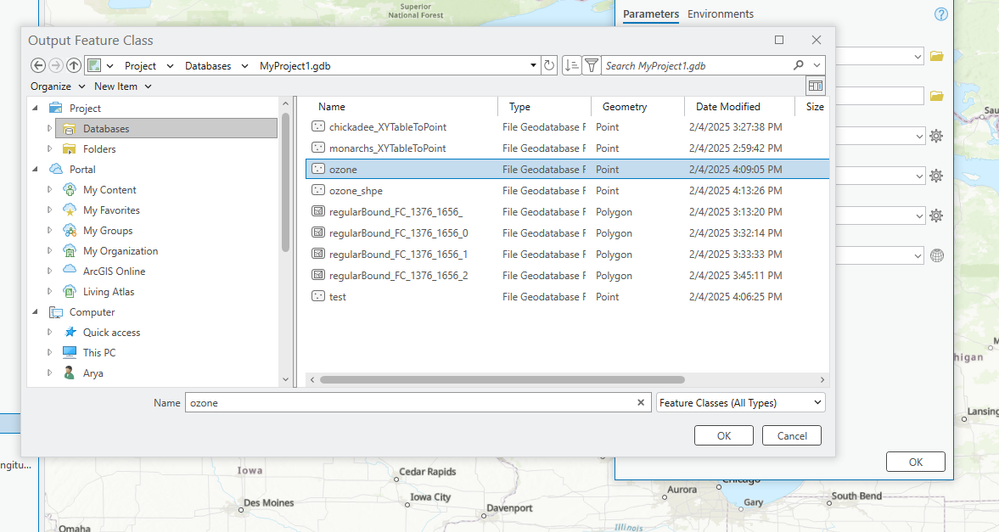Image resolution: width=999 pixels, height=532 pixels.
Task: Click the top browse folder icon
Action: click(x=937, y=56)
